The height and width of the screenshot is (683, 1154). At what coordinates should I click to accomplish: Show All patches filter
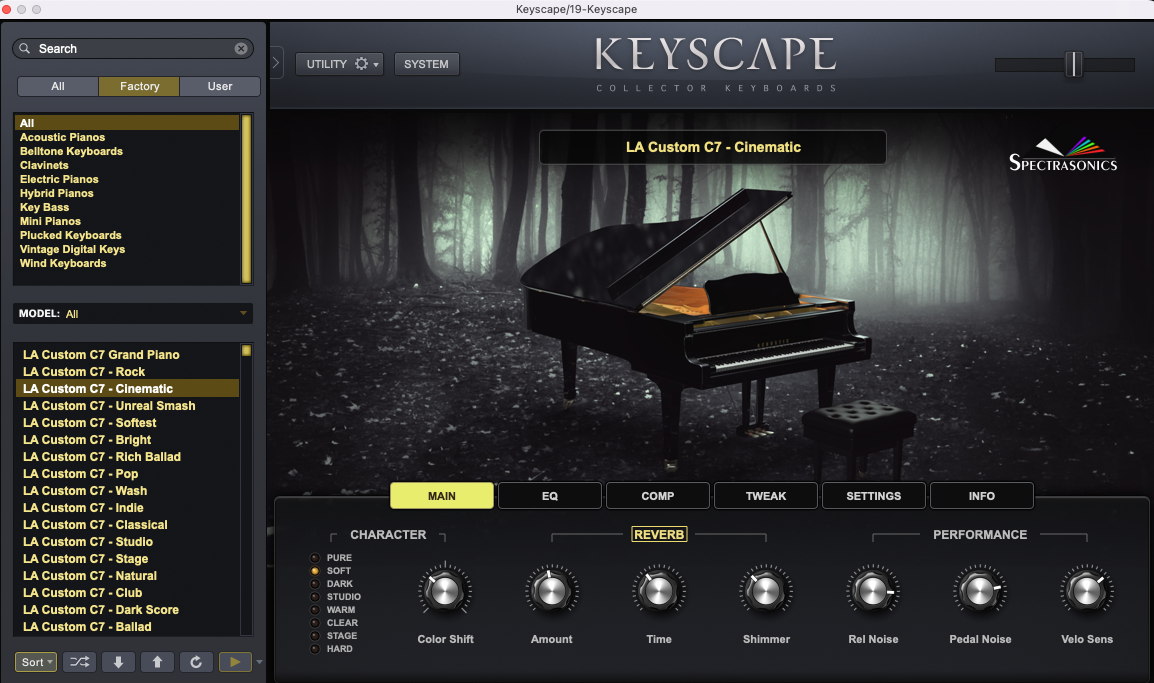[x=58, y=86]
